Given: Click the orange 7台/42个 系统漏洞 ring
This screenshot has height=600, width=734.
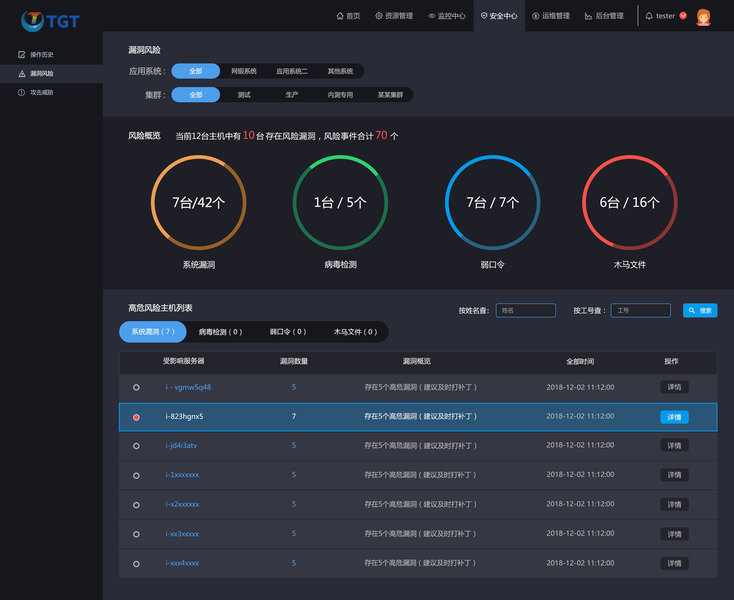Looking at the screenshot, I should coord(198,202).
